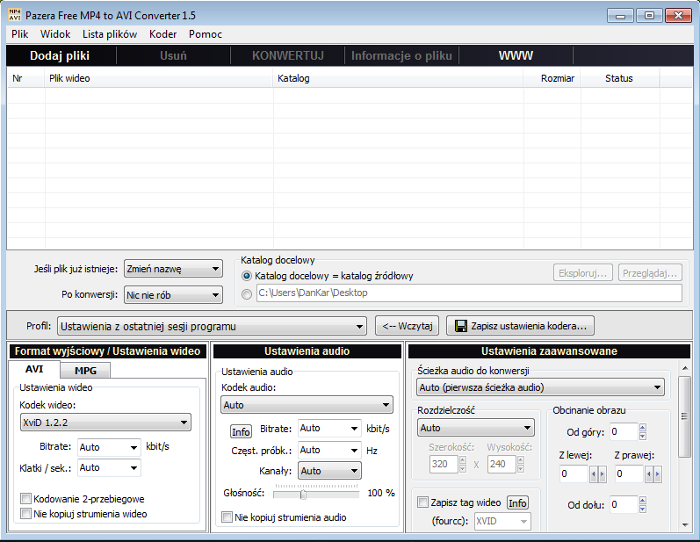Click Usuń toolbar button
Screen dimensions: 700x542
tap(173, 56)
